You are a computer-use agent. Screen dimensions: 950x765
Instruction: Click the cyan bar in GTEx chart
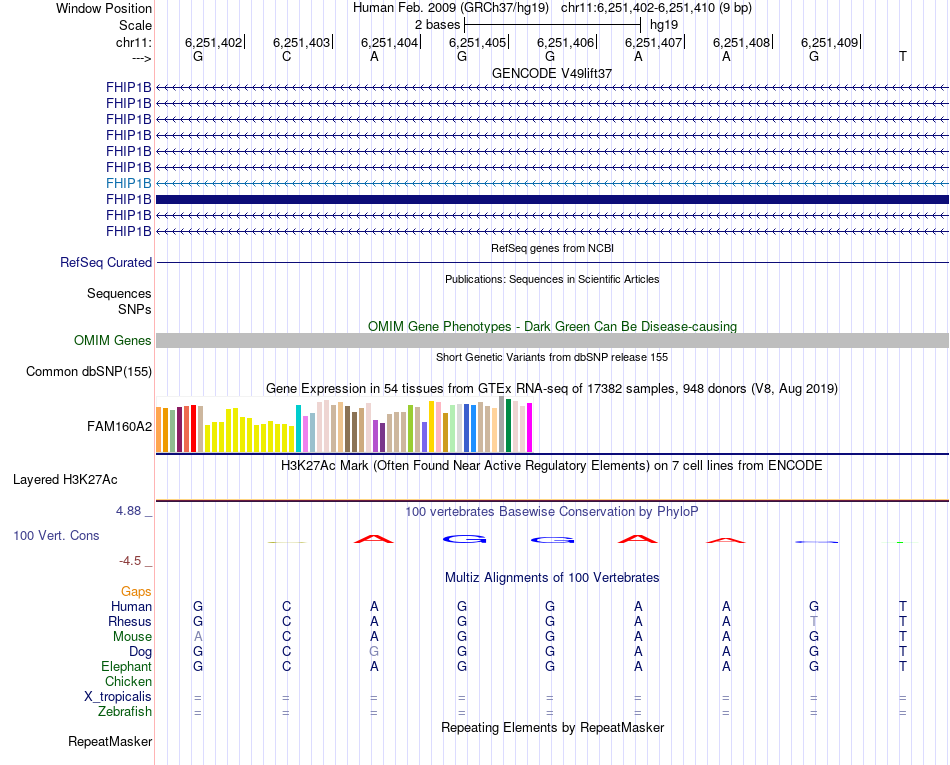[x=298, y=428]
